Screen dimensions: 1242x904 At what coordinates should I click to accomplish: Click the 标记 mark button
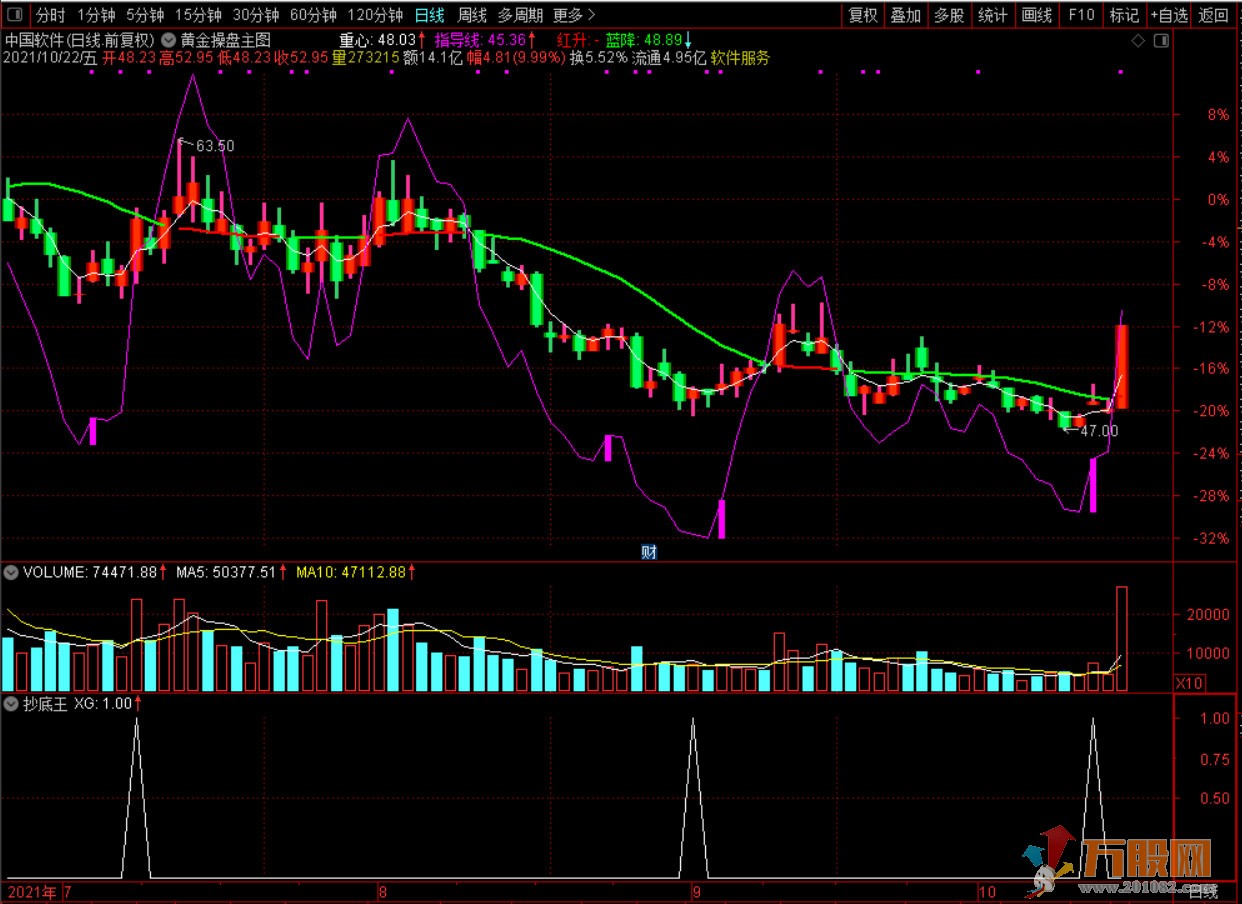pyautogui.click(x=1124, y=15)
